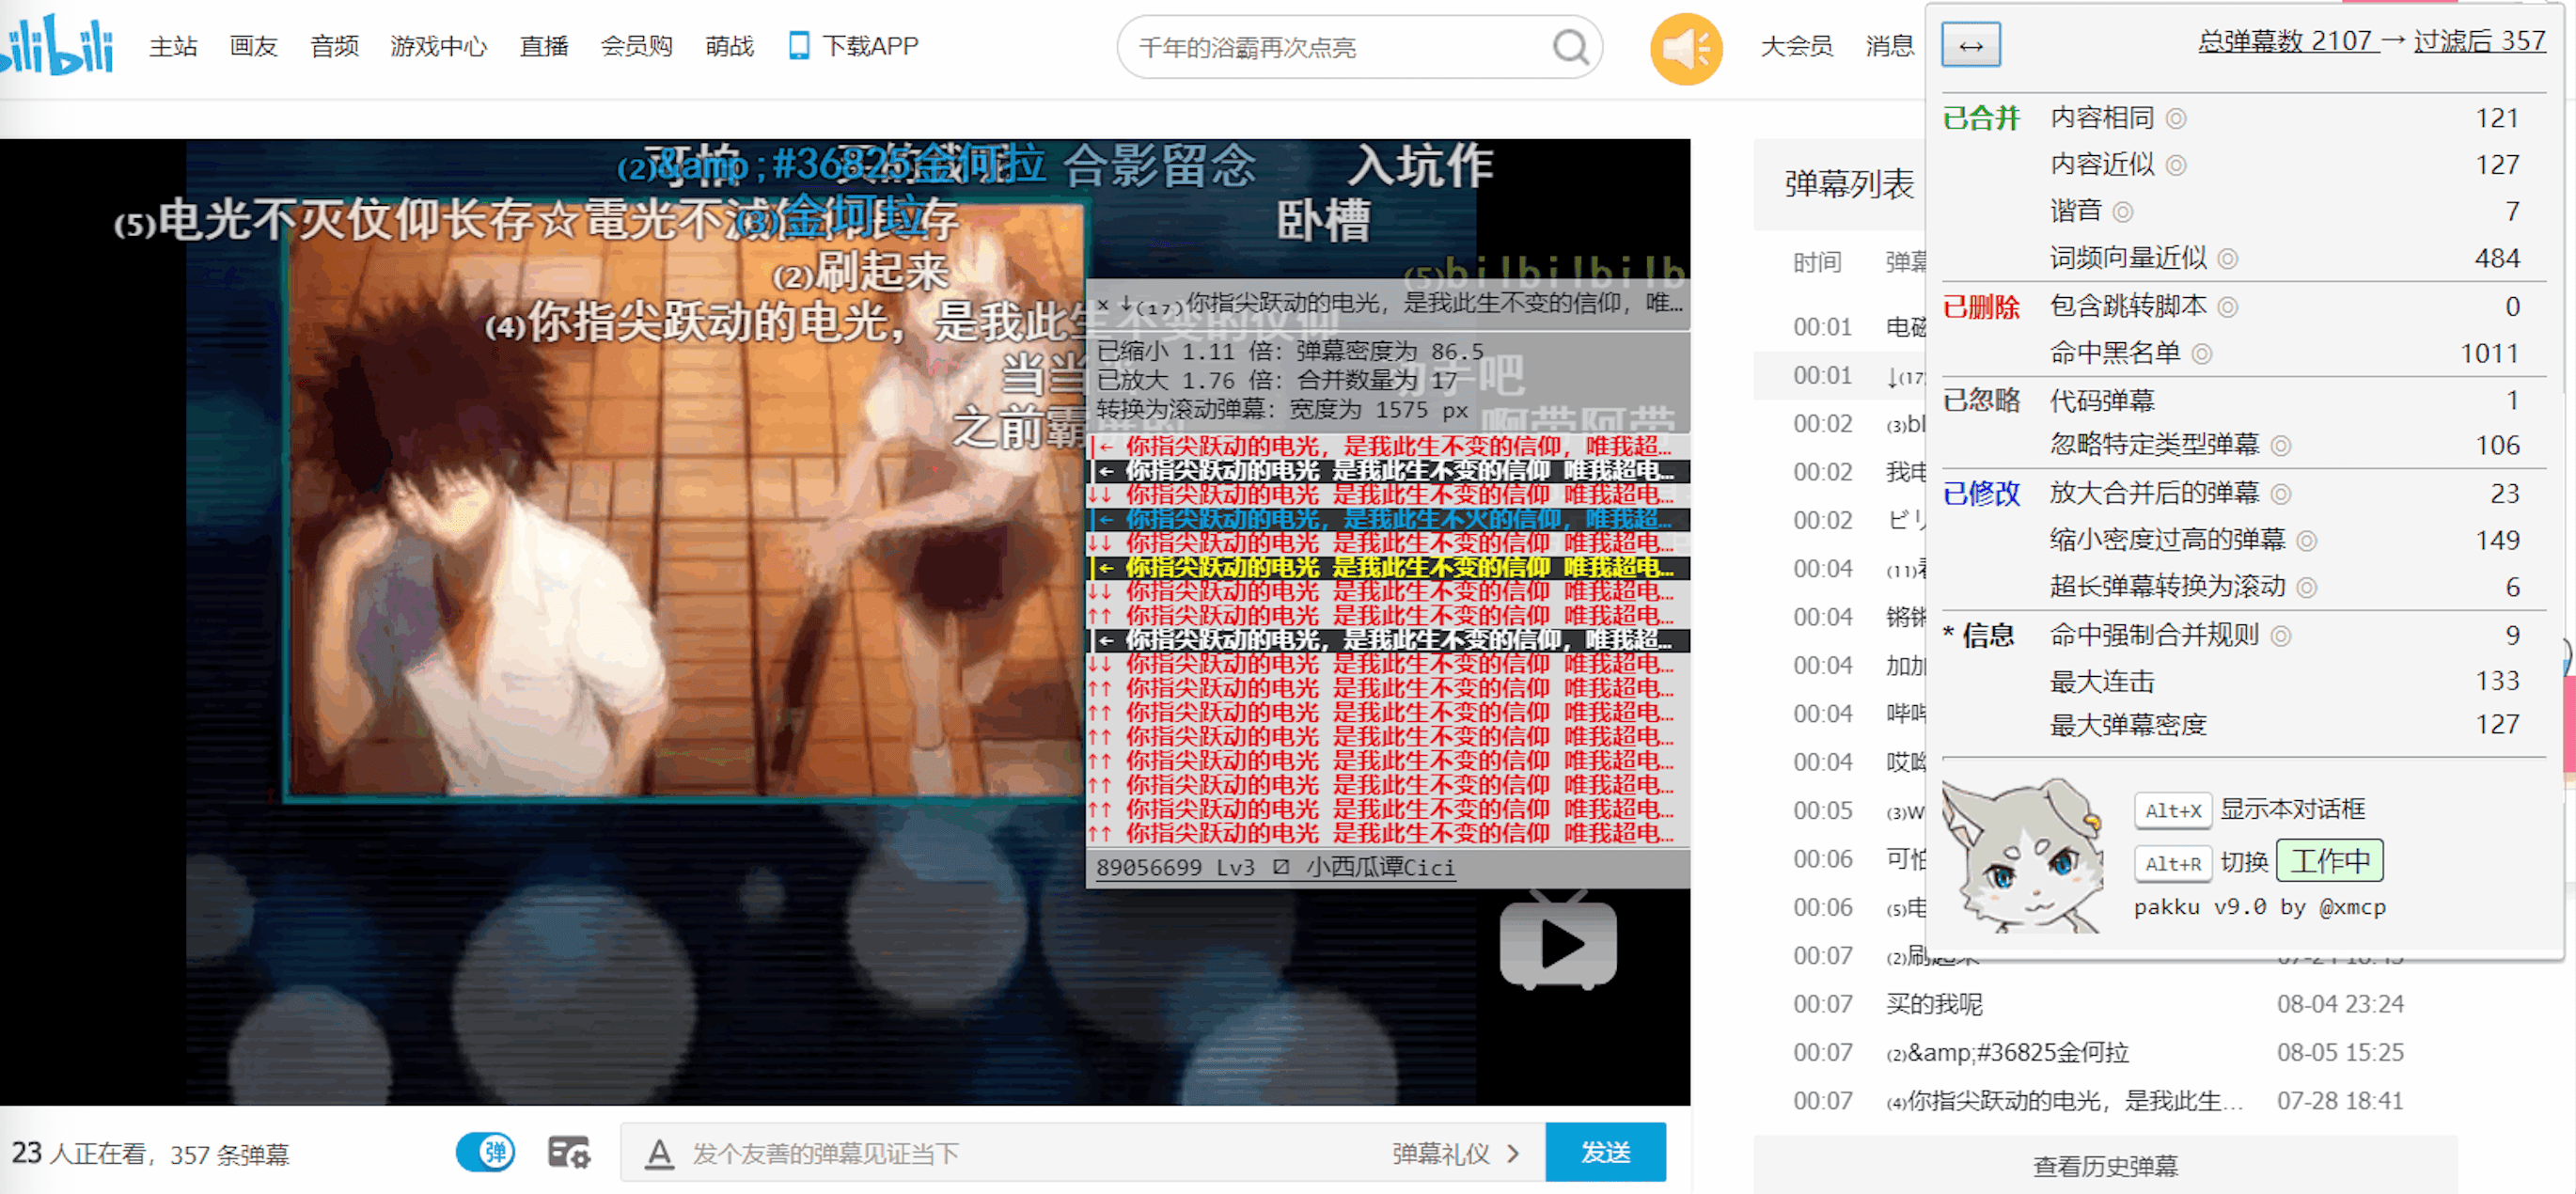Click yellow highlighted danmaku entry in popup
Image resolution: width=2576 pixels, height=1194 pixels.
click(1388, 567)
